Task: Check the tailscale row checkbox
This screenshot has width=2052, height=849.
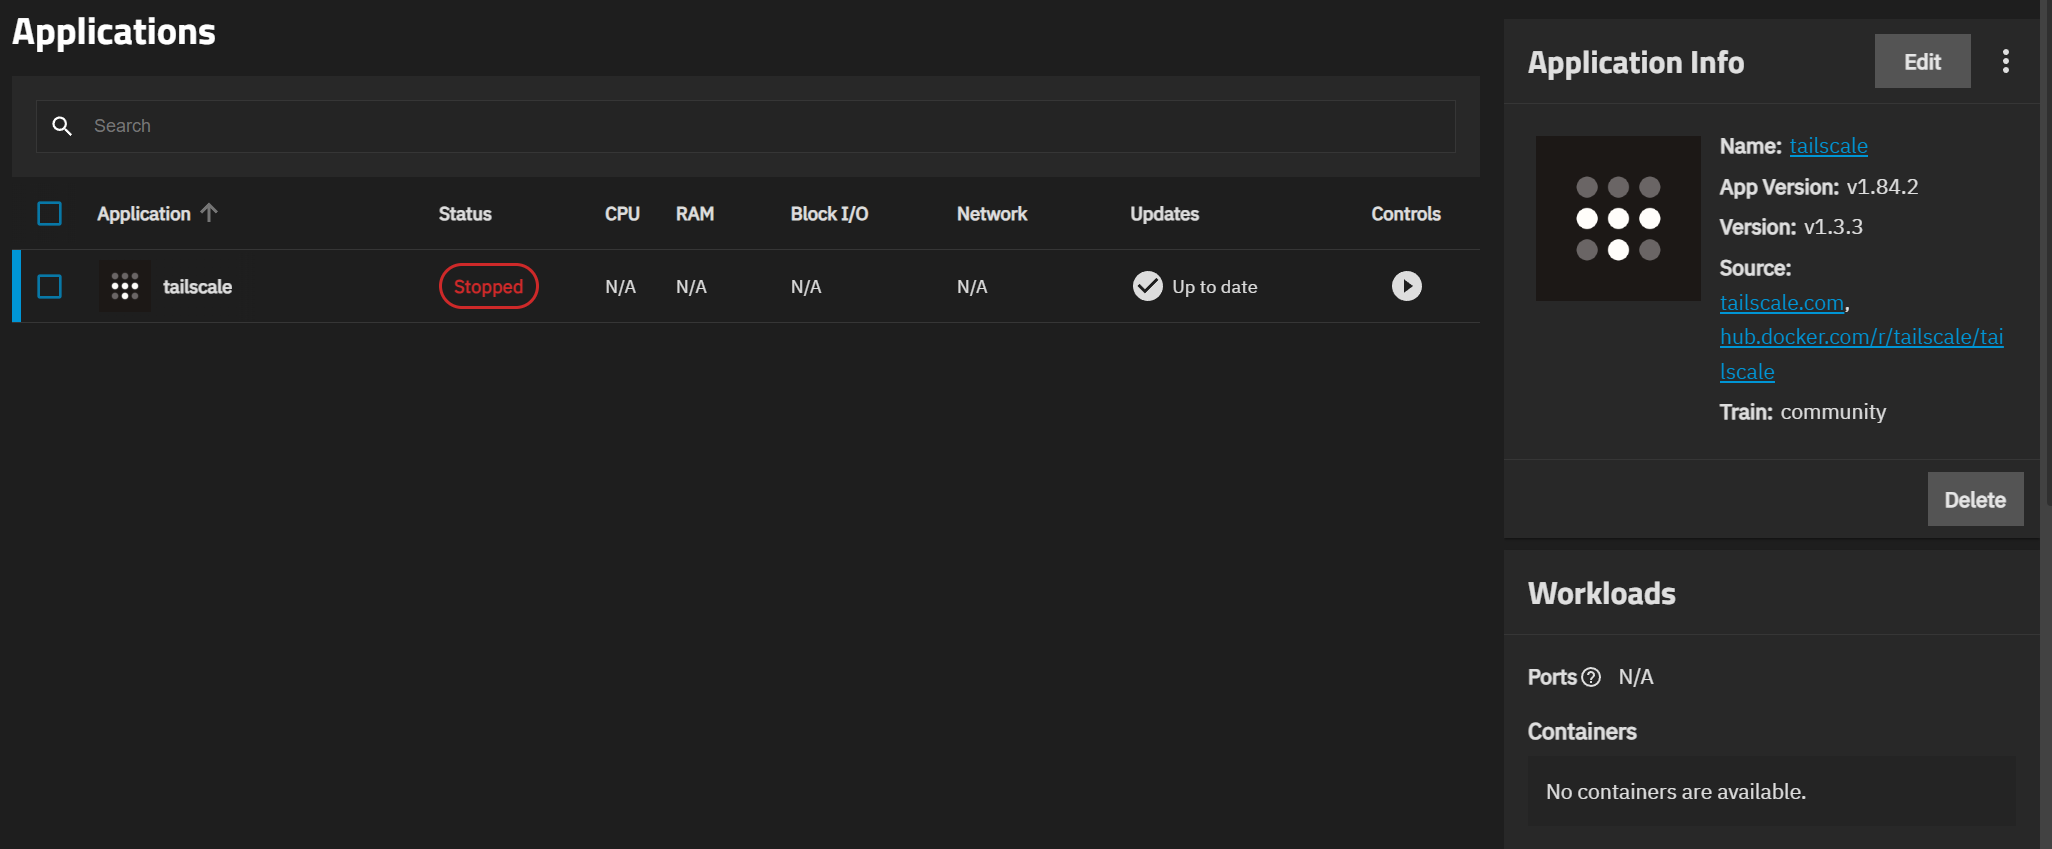Action: (49, 286)
